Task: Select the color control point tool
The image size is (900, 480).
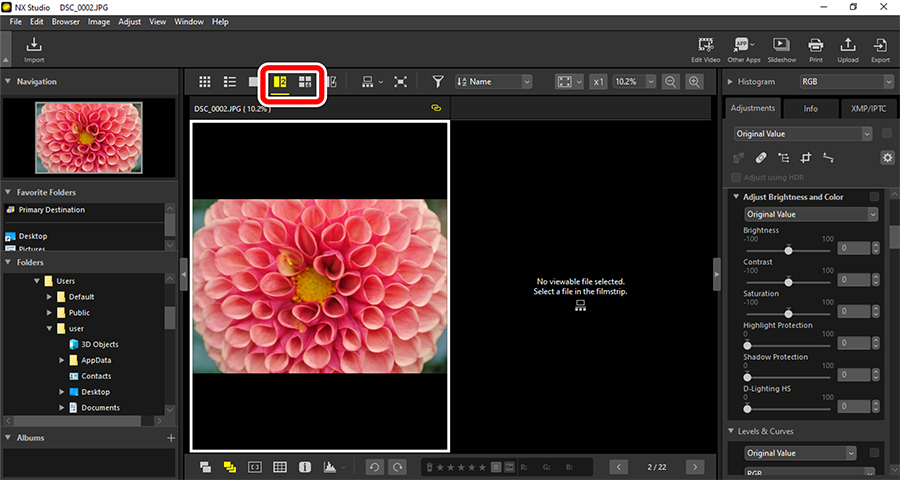Action: coord(783,157)
